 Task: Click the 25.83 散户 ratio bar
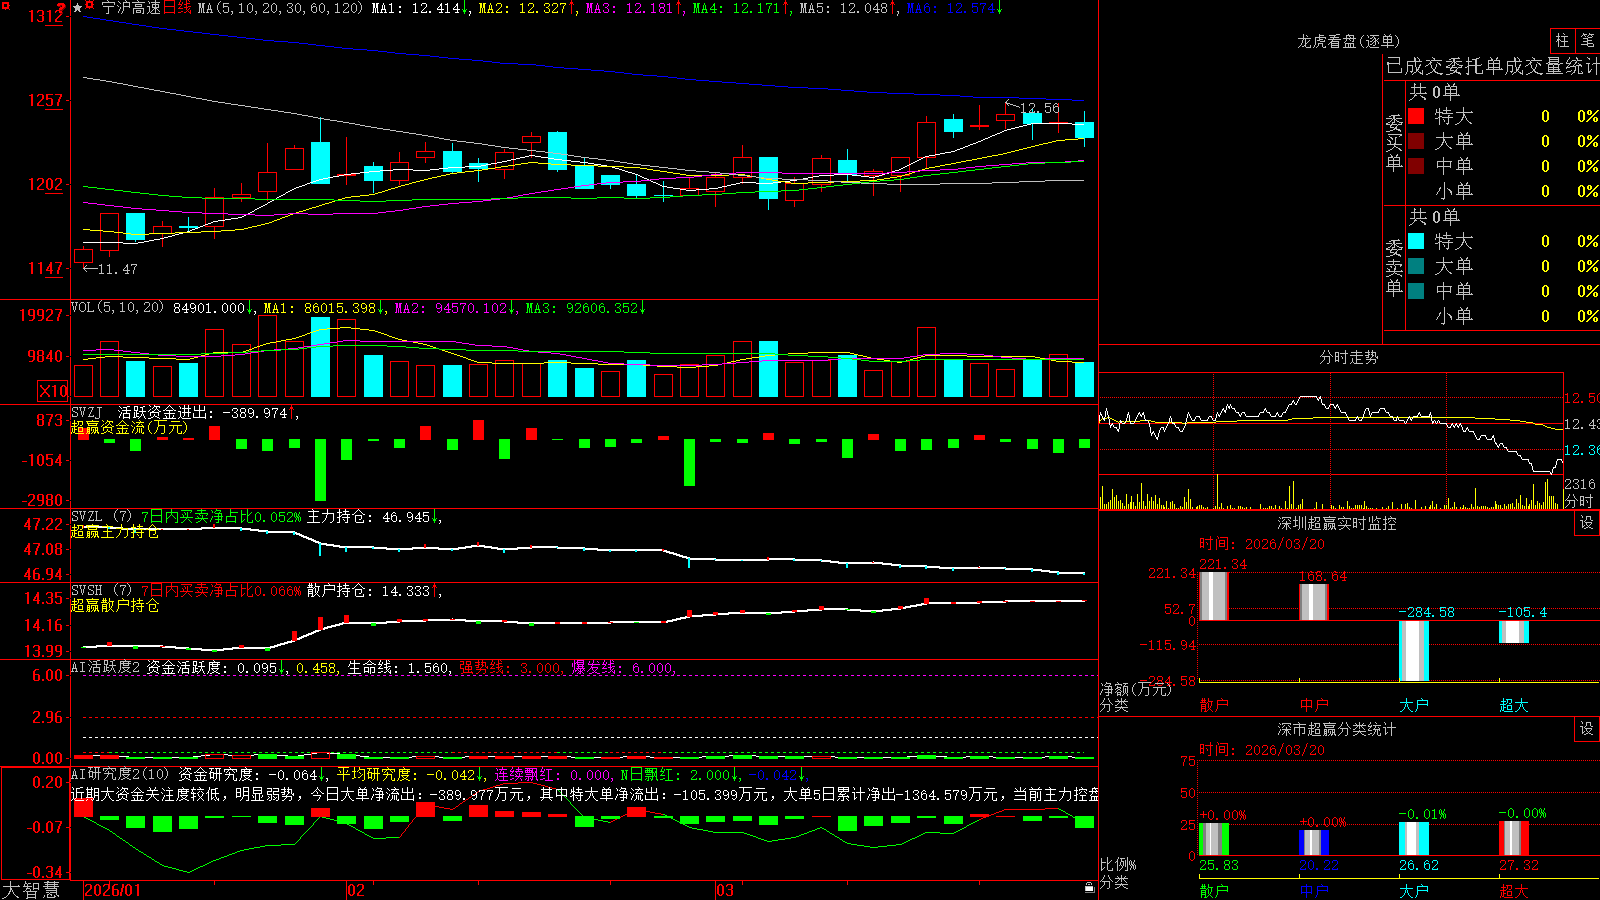[1213, 839]
